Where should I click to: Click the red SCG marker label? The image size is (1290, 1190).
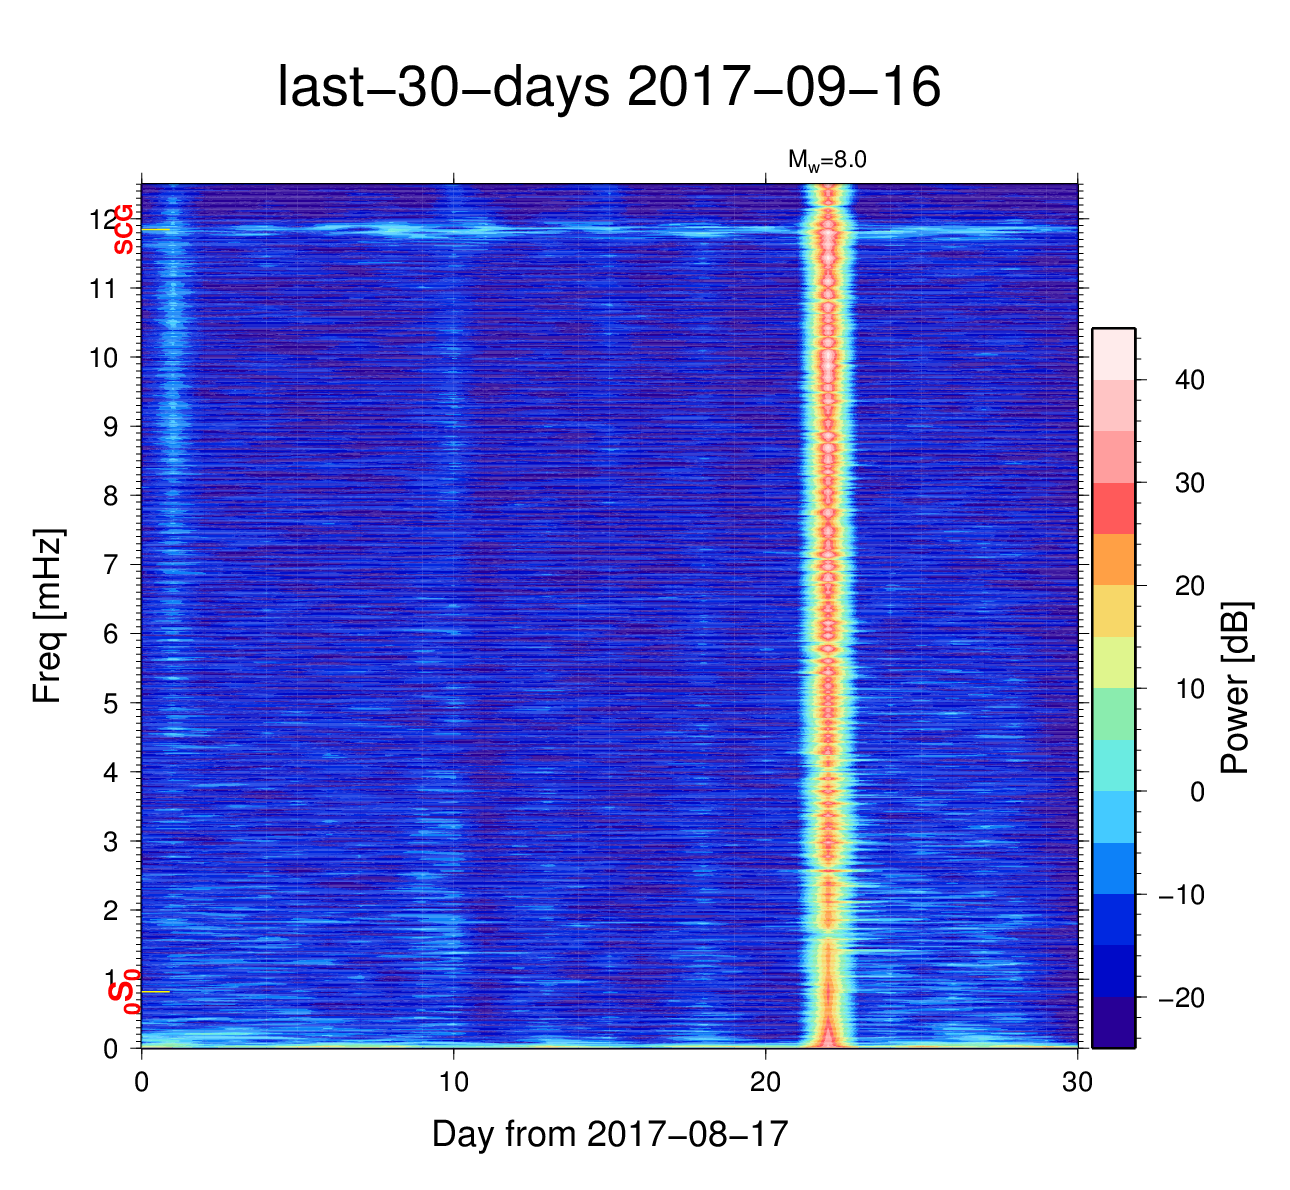tap(123, 229)
